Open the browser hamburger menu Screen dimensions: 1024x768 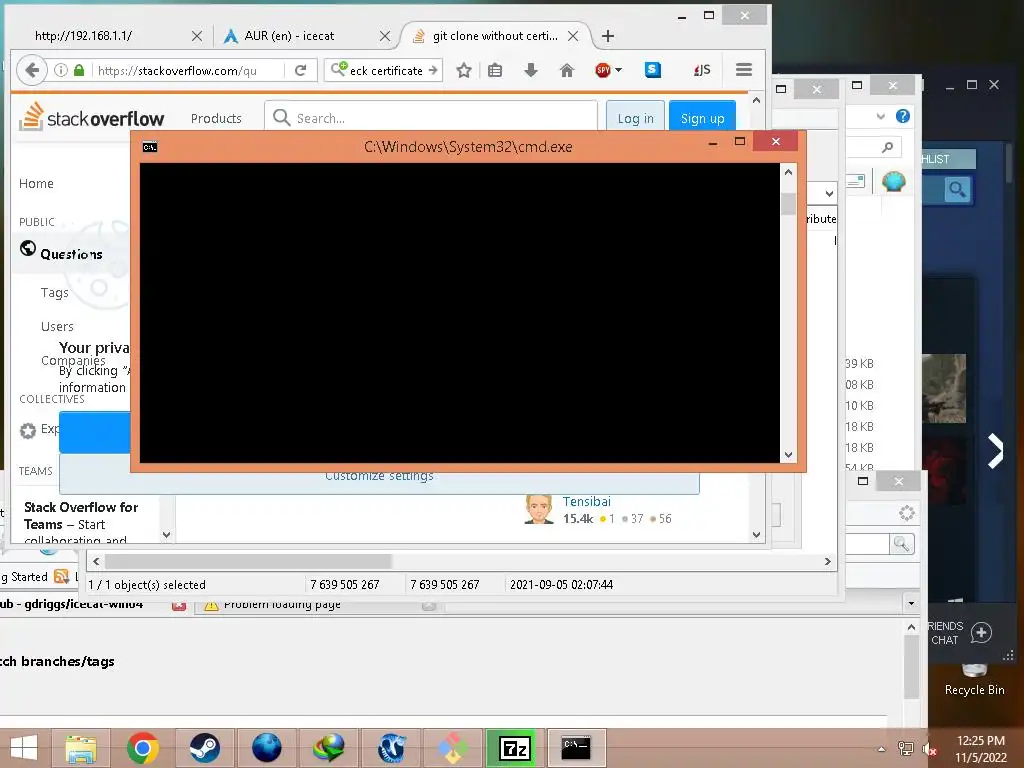[x=744, y=70]
